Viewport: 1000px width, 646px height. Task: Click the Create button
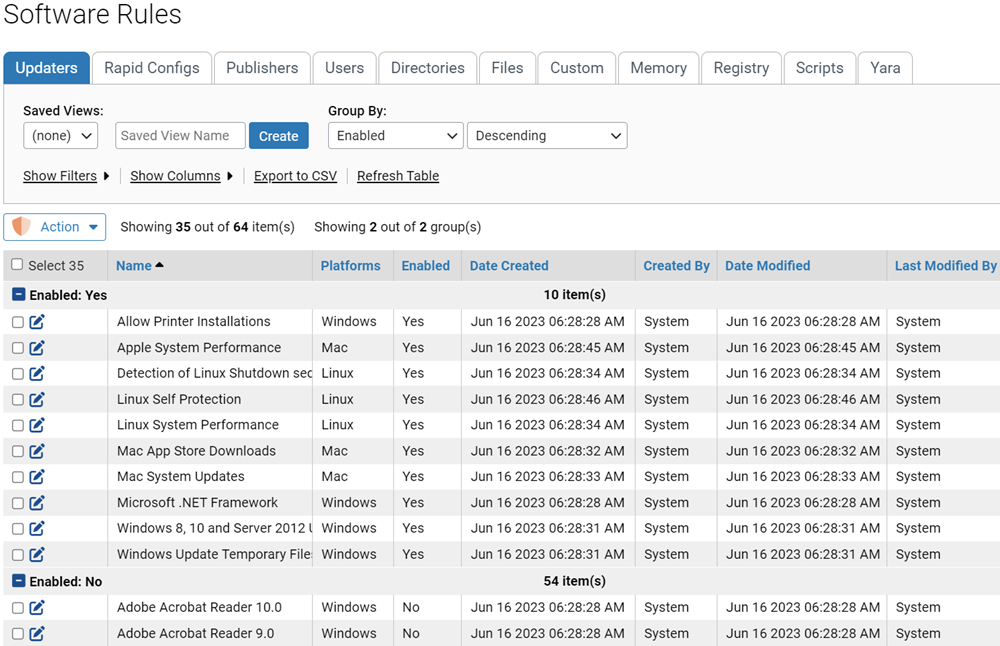(x=278, y=136)
